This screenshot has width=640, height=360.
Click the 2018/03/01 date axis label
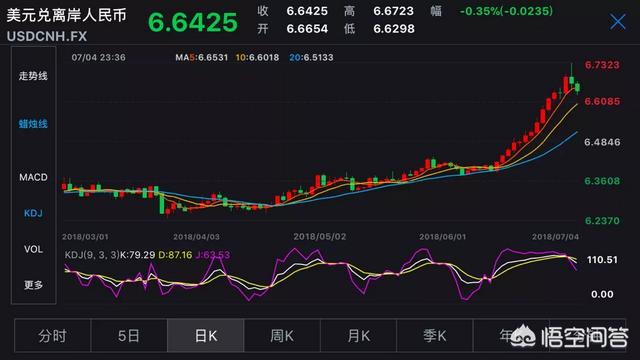click(85, 237)
